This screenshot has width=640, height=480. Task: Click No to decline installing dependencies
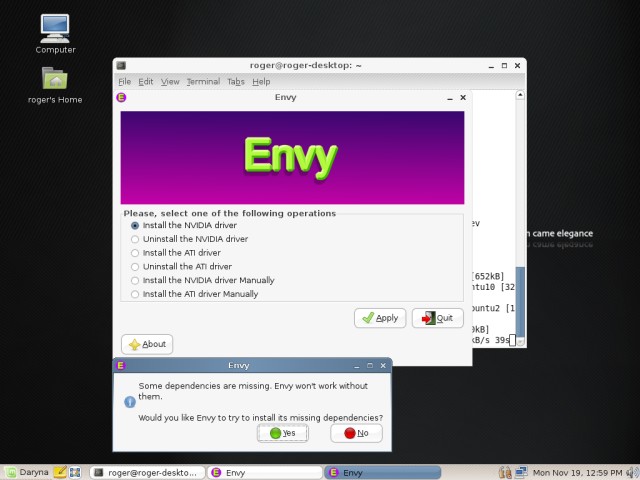tap(356, 433)
